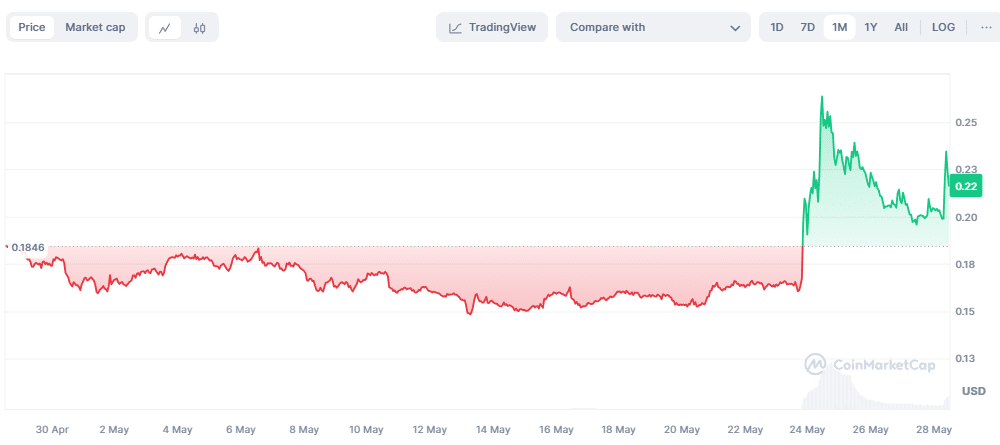Select the Price view toggle
The height and width of the screenshot is (445, 1000).
[x=32, y=27]
